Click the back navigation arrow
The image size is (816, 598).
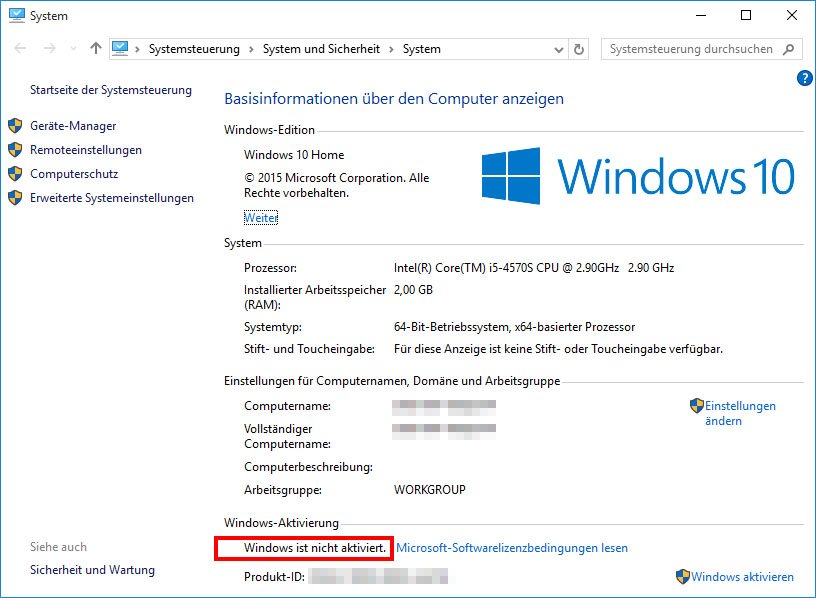(x=20, y=48)
